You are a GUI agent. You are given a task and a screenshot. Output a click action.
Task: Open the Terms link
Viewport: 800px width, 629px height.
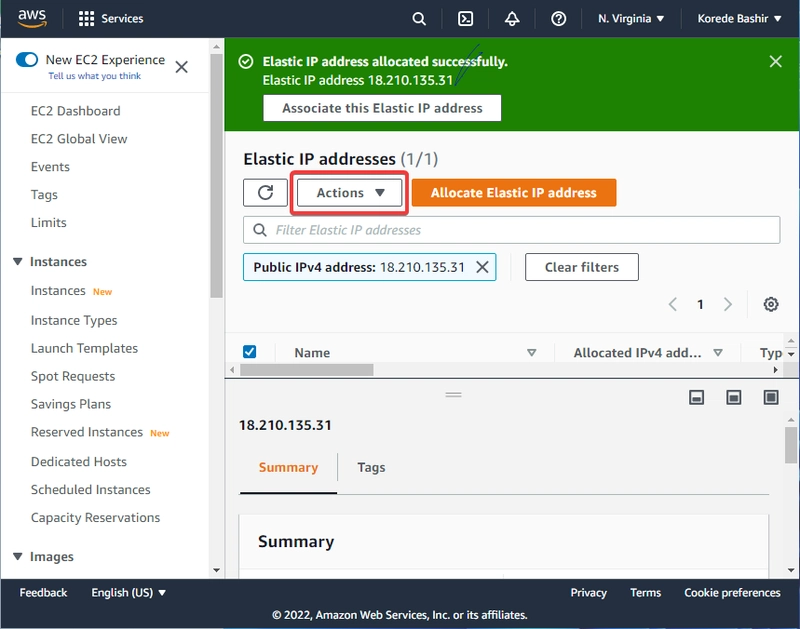645,593
